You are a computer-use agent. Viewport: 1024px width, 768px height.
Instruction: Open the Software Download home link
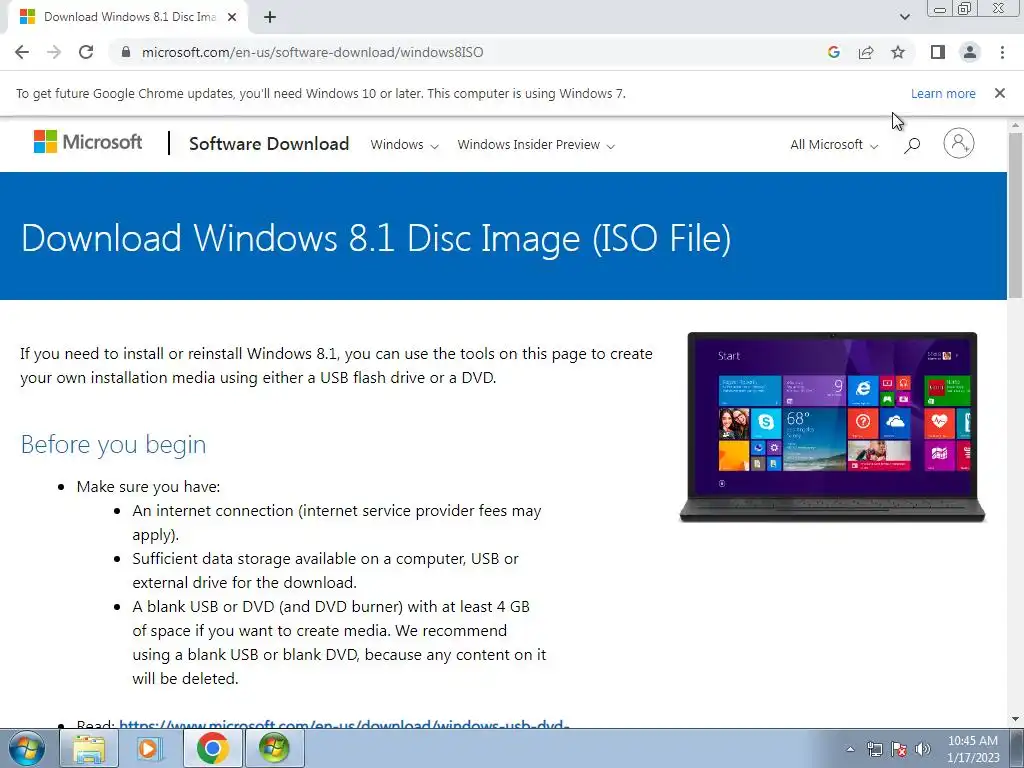point(269,144)
